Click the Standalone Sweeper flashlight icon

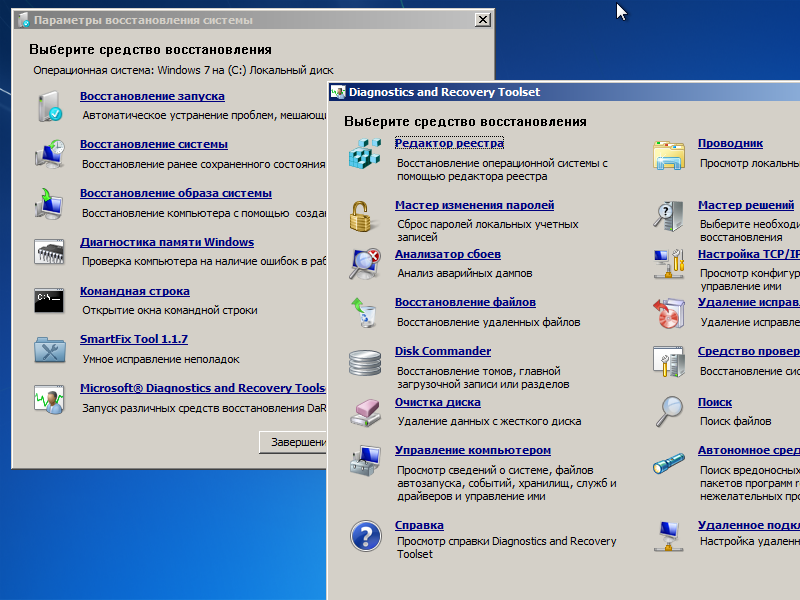pyautogui.click(x=668, y=463)
